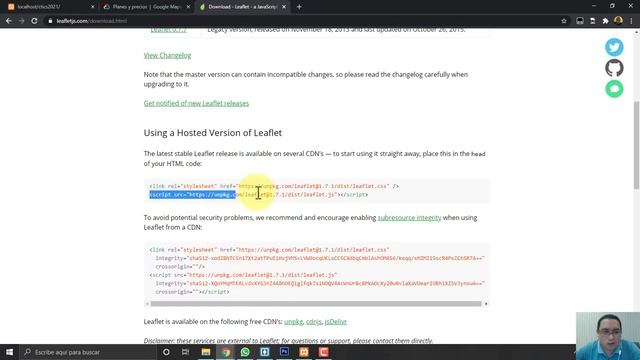Switch to Chrome on the taskbar

pos(225,352)
